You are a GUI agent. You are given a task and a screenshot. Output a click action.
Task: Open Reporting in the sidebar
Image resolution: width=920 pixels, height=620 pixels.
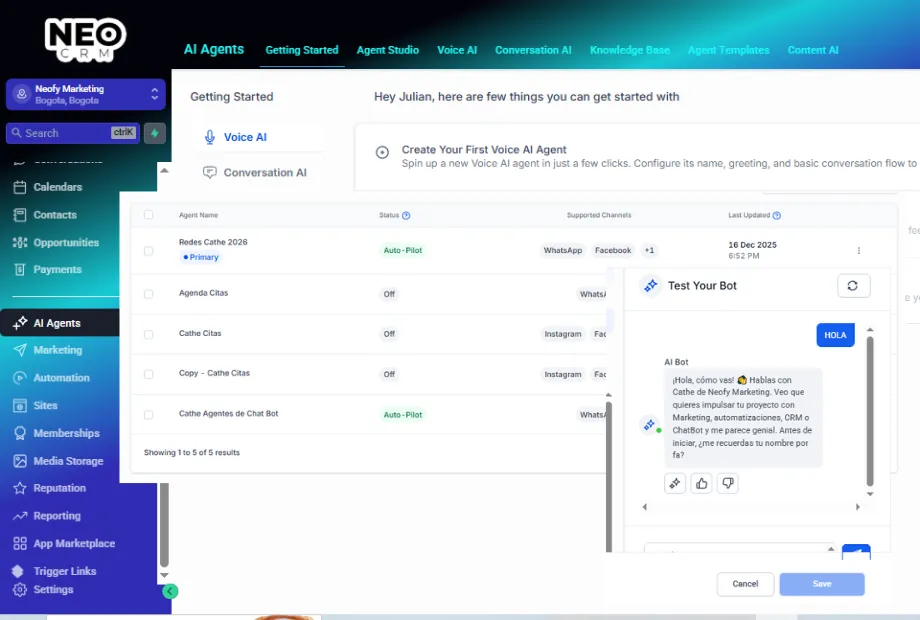point(57,516)
